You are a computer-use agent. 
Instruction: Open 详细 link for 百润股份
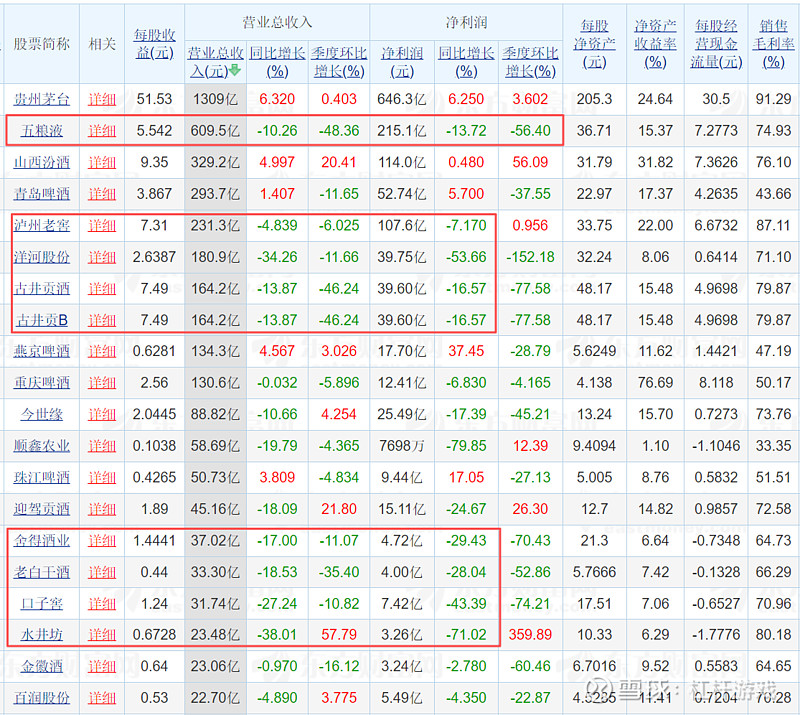pos(102,698)
